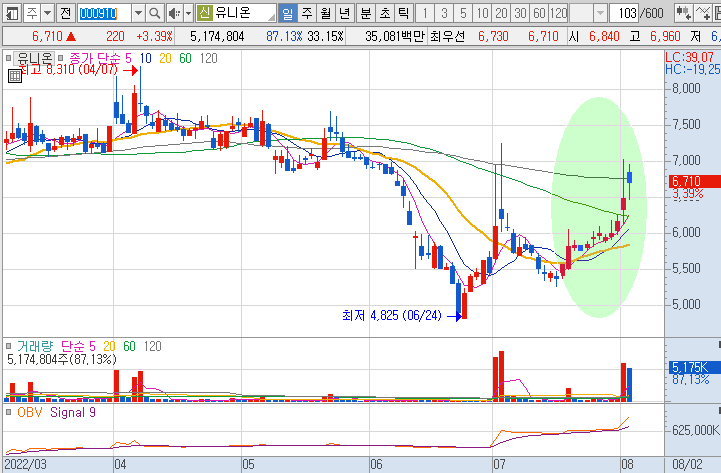The height and width of the screenshot is (473, 721).
Task: Click the stock code field 000910
Action: point(104,13)
